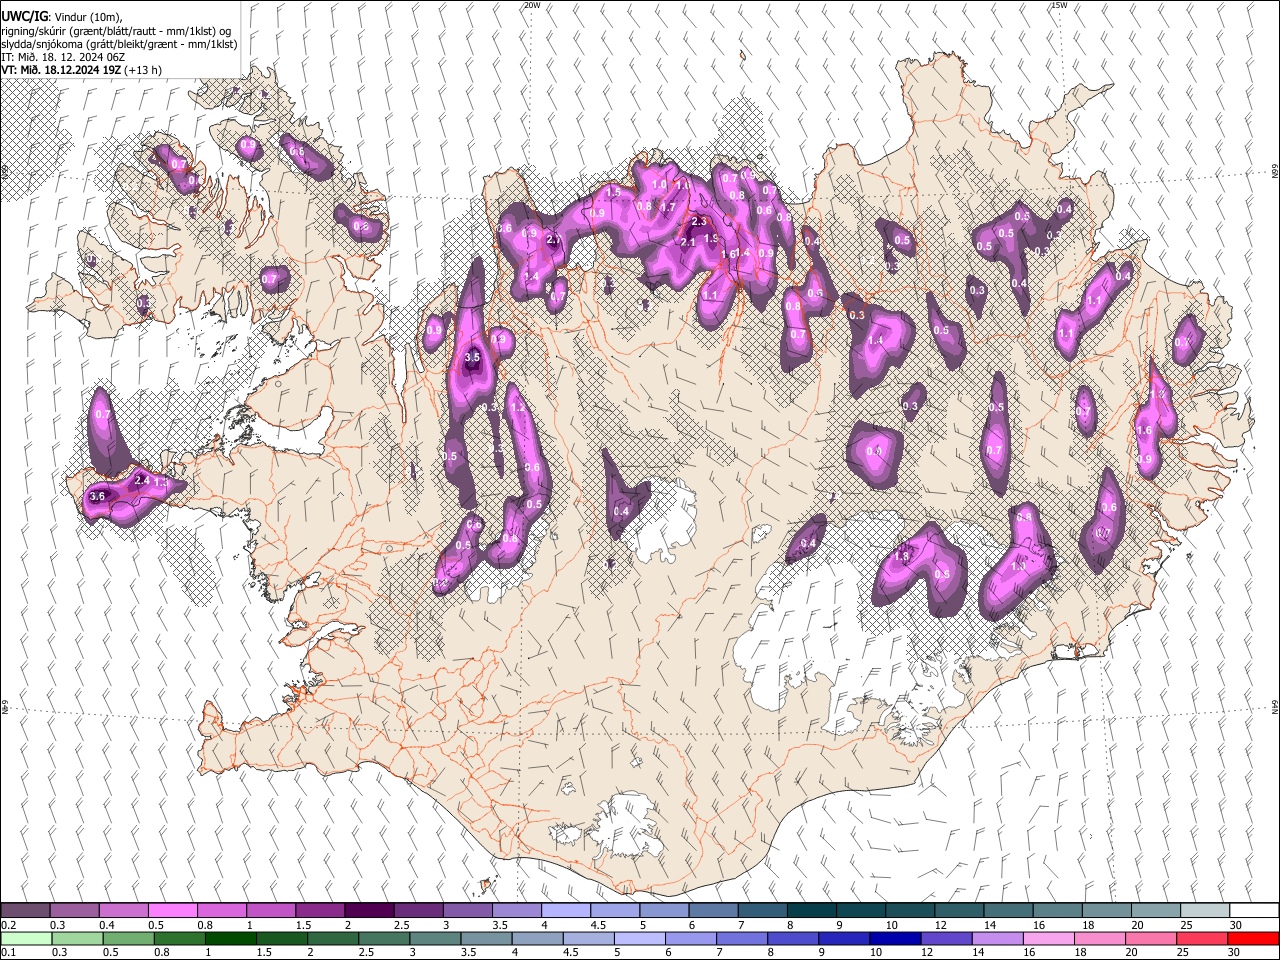Click the pink 20–25 swatch in lower row
The width and height of the screenshot is (1280, 960).
point(1150,939)
